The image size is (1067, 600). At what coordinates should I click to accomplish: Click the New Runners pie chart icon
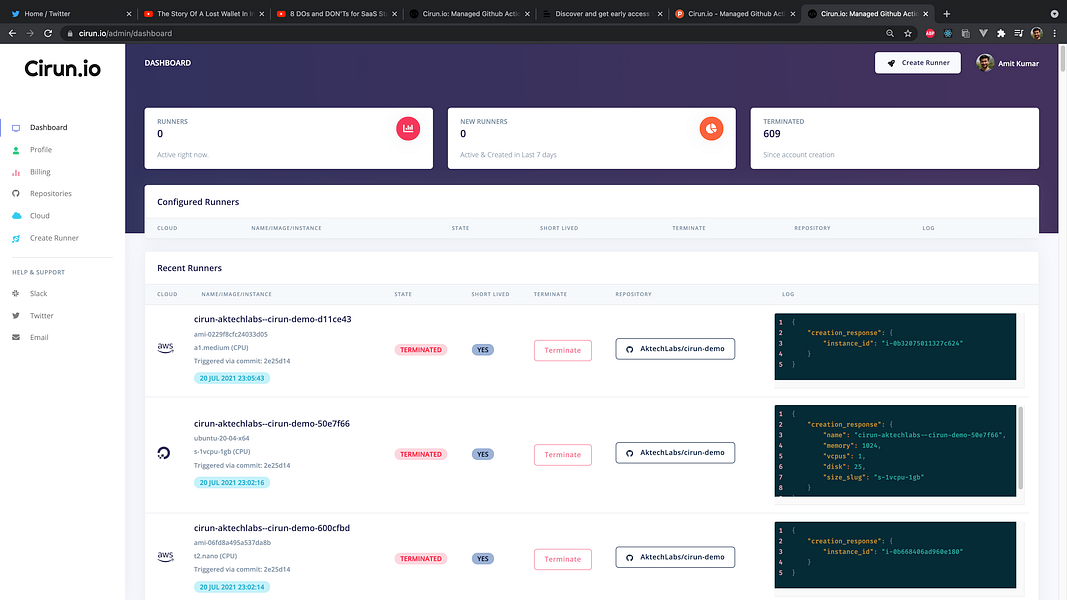711,129
